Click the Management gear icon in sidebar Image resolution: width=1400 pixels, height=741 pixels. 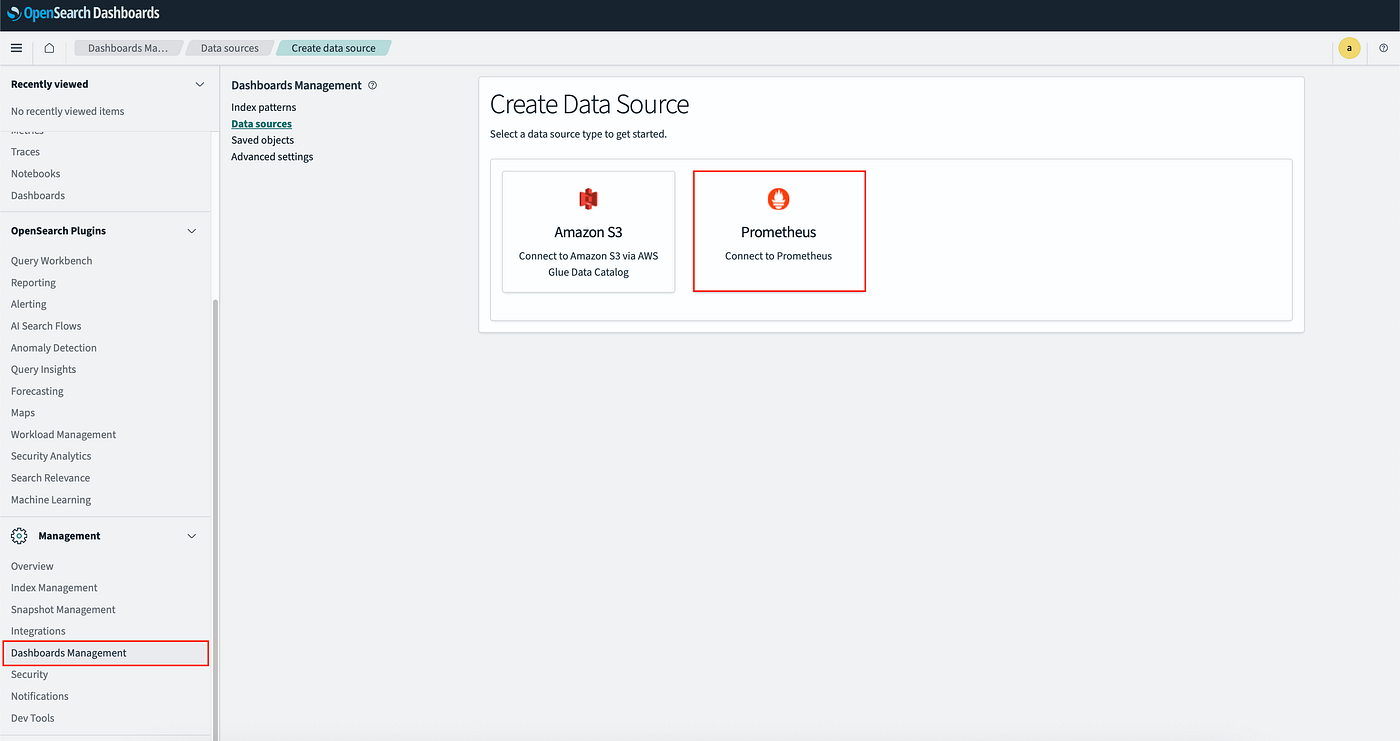pos(19,536)
